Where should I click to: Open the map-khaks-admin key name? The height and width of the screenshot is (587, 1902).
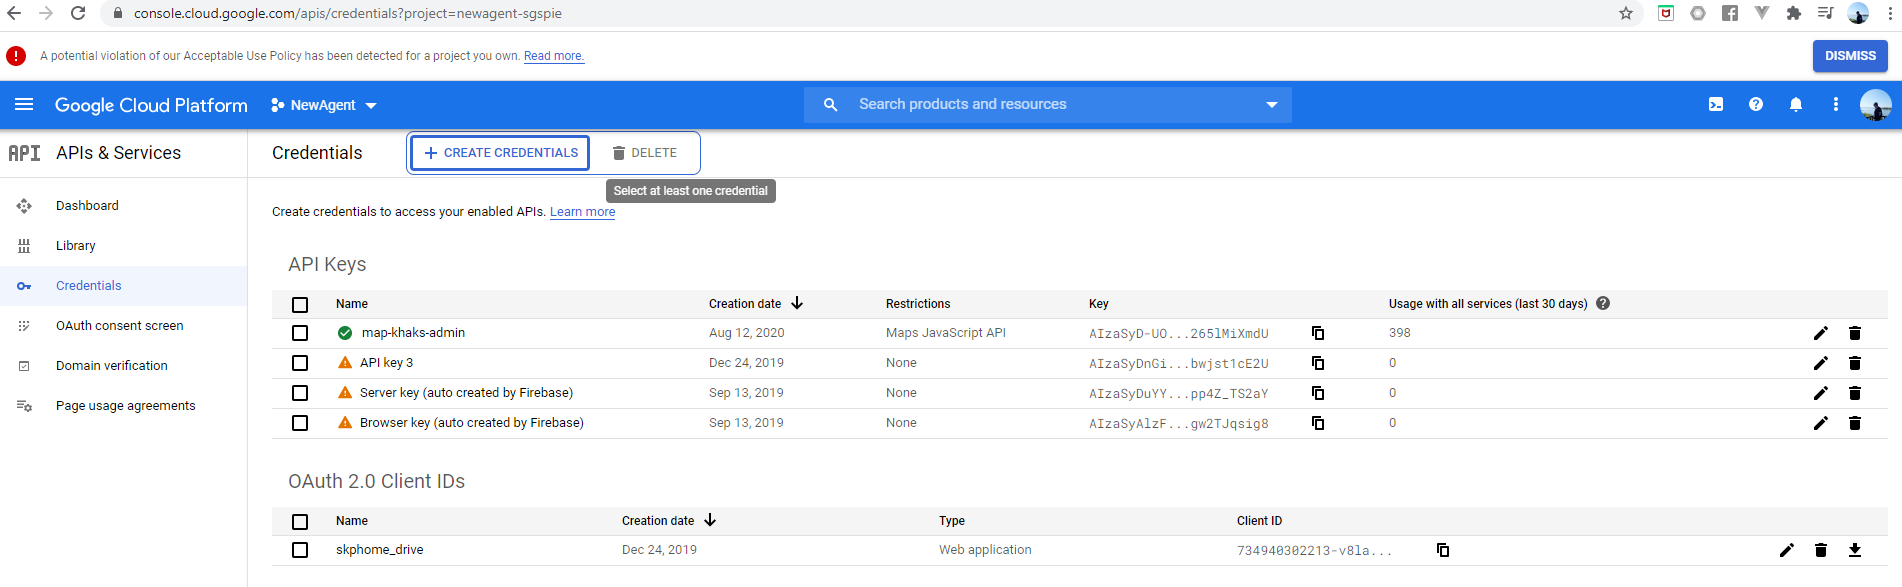click(413, 333)
